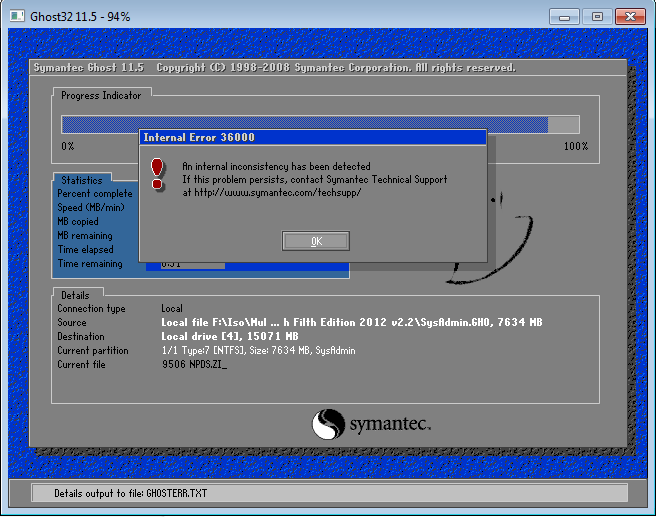Click the red exclamation error icon
The height and width of the screenshot is (517, 656).
click(x=157, y=173)
